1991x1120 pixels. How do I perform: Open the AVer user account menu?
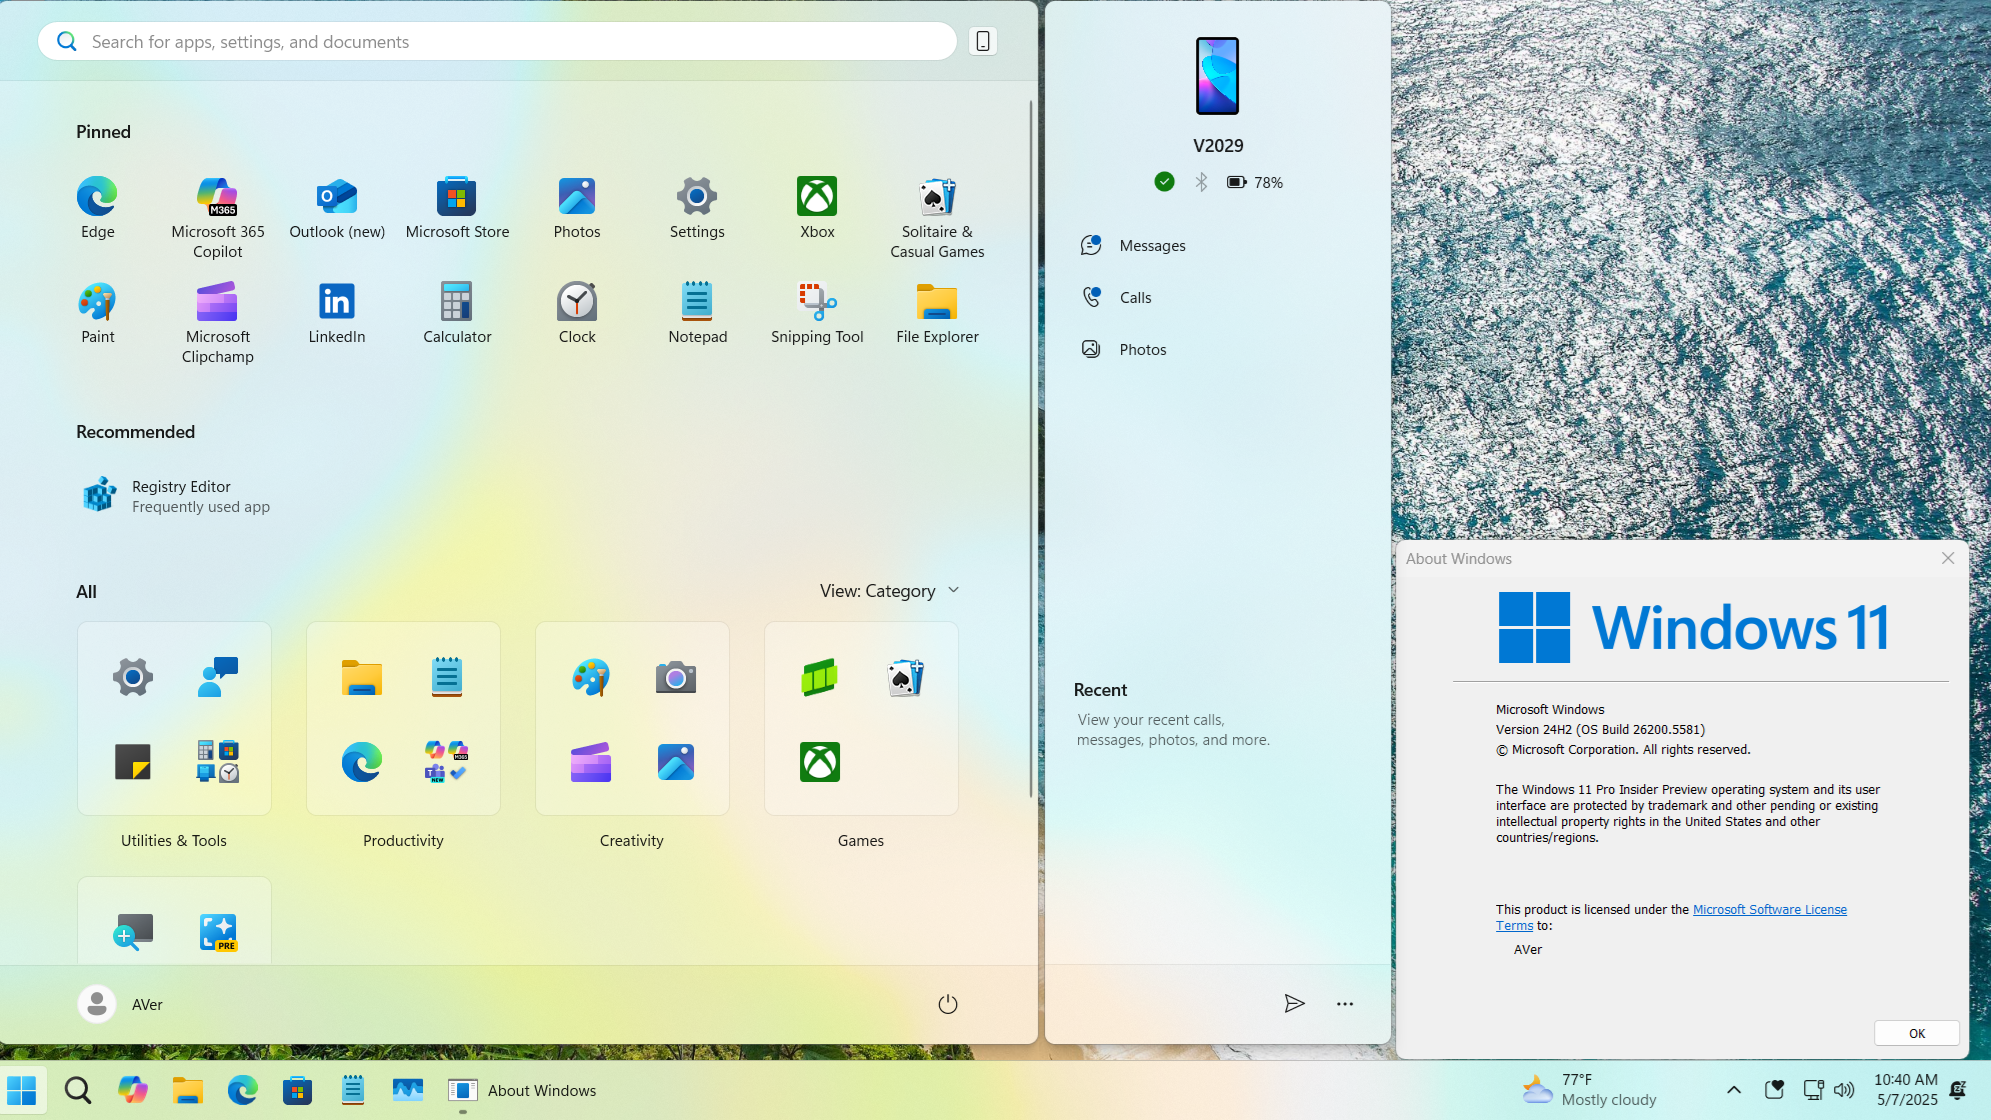click(x=121, y=1004)
